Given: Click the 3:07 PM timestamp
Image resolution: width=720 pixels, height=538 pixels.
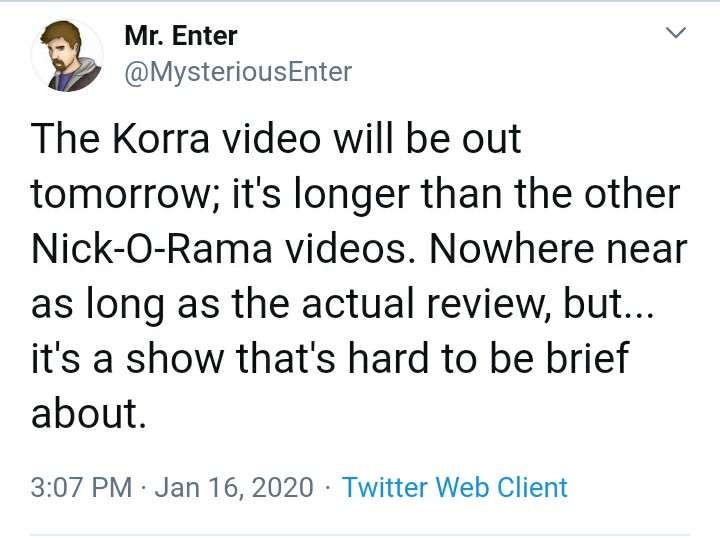Looking at the screenshot, I should coord(82,487).
